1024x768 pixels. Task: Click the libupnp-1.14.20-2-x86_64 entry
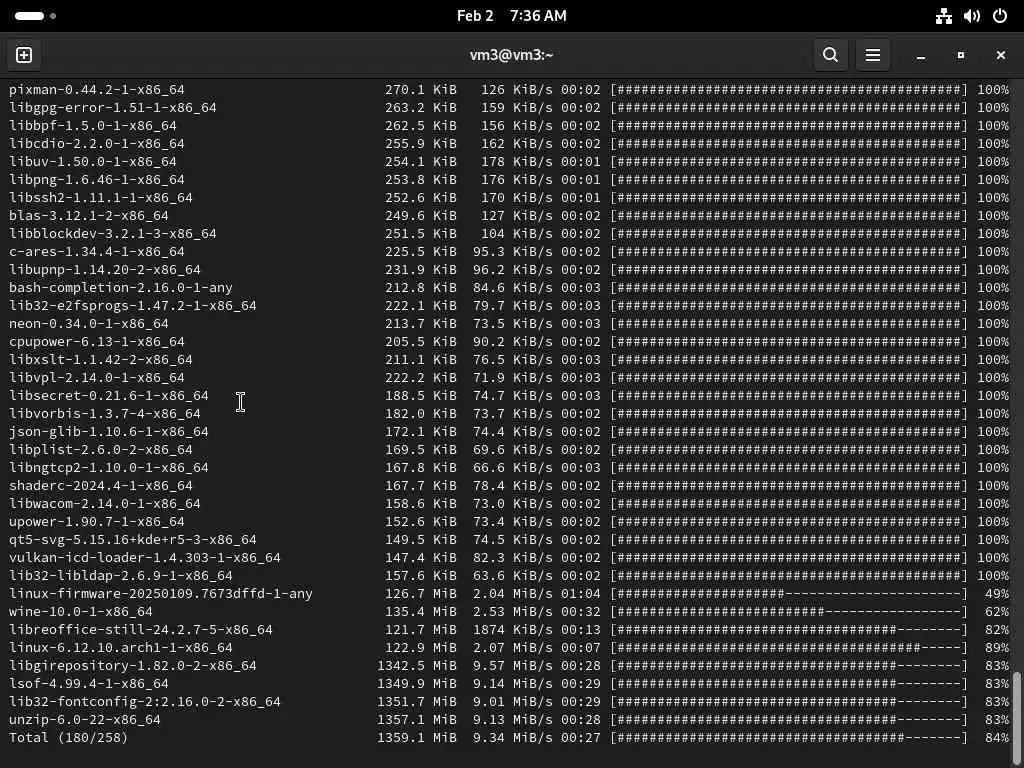click(x=104, y=269)
